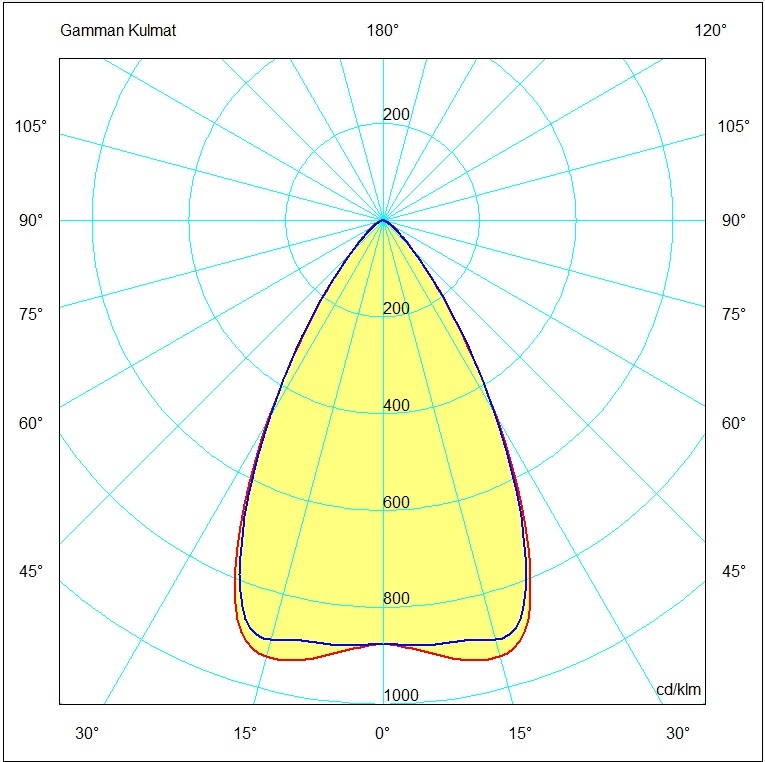Click the 15° label at bottom right

(520, 733)
